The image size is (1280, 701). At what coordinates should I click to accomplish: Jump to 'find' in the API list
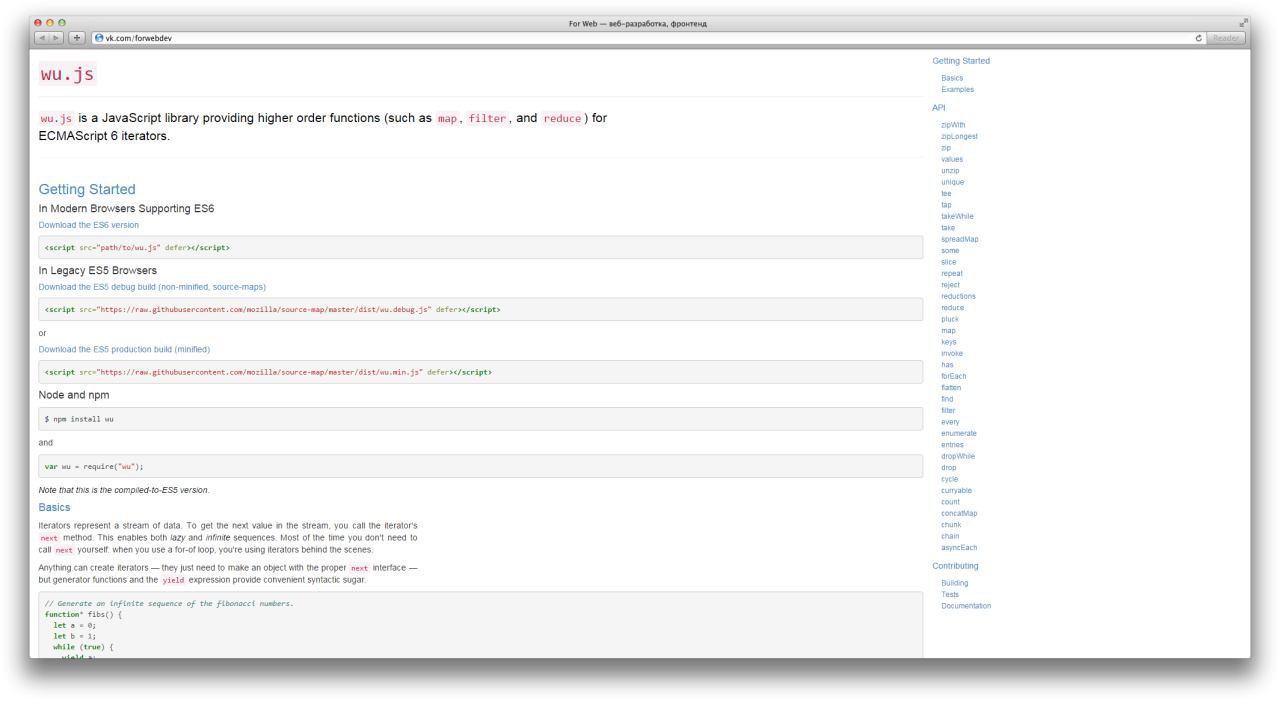coord(947,399)
